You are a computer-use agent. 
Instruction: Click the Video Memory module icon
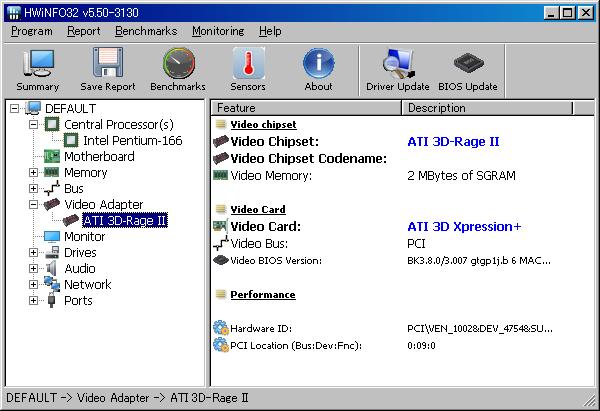(220, 175)
